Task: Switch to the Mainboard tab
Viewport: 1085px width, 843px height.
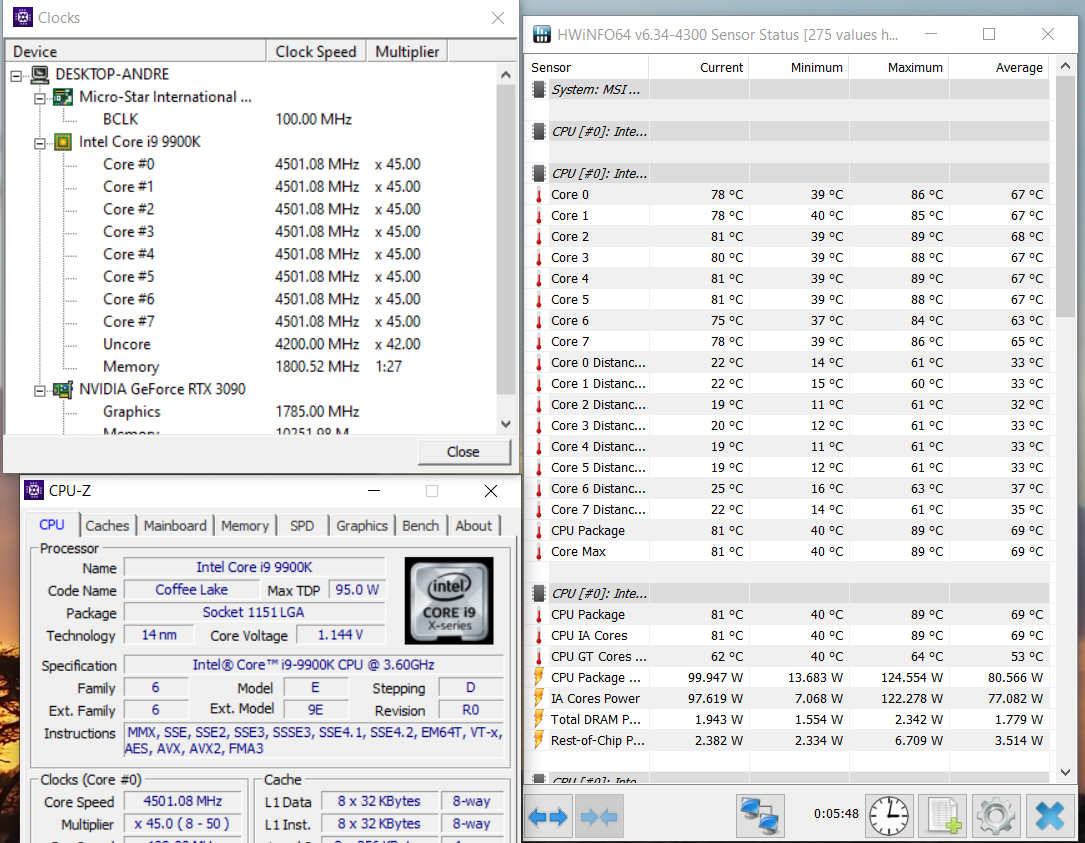Action: tap(175, 526)
